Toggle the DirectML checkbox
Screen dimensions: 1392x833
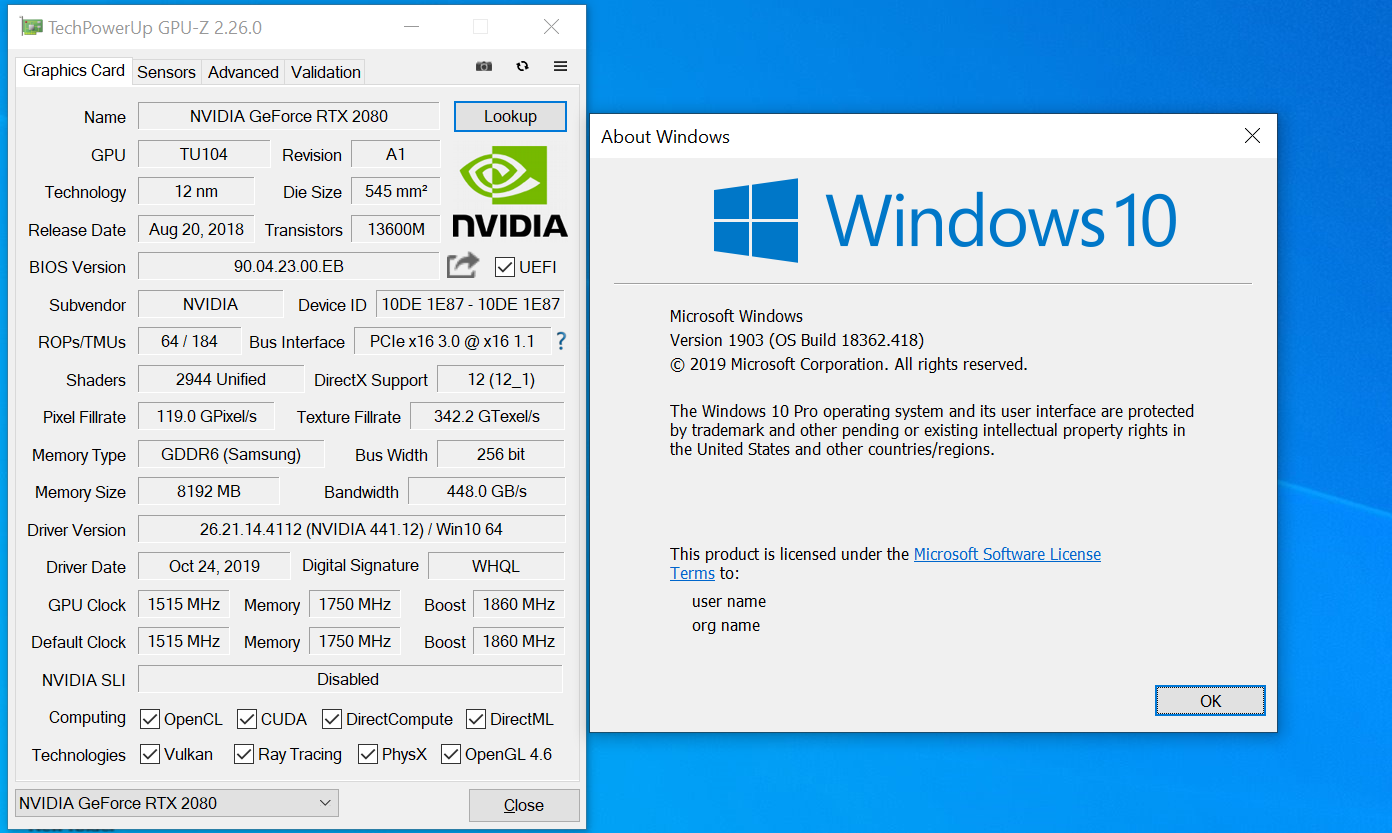coord(476,719)
